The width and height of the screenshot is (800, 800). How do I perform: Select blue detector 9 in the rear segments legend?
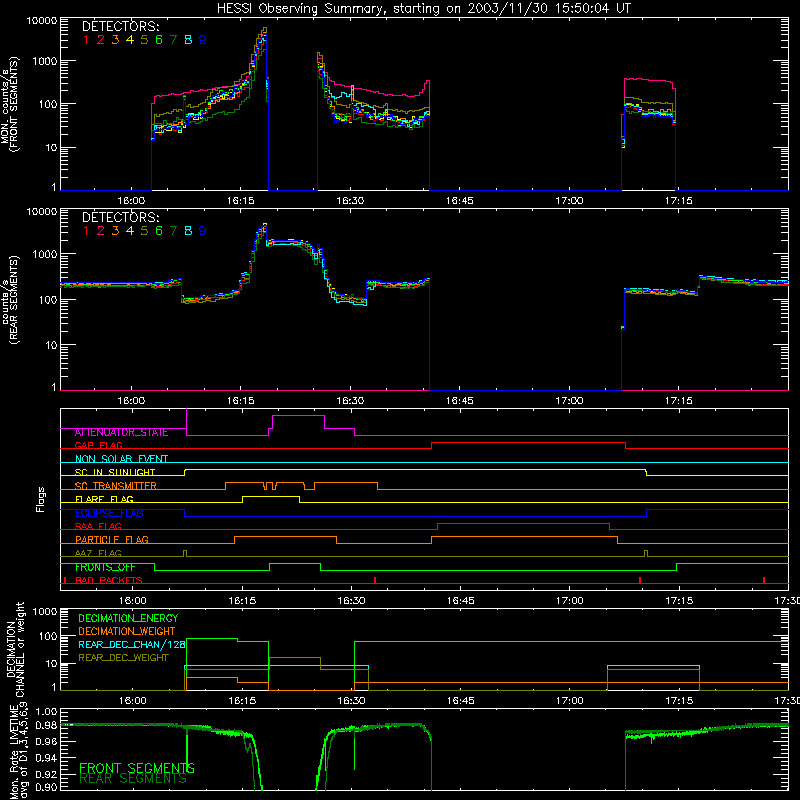tap(203, 231)
